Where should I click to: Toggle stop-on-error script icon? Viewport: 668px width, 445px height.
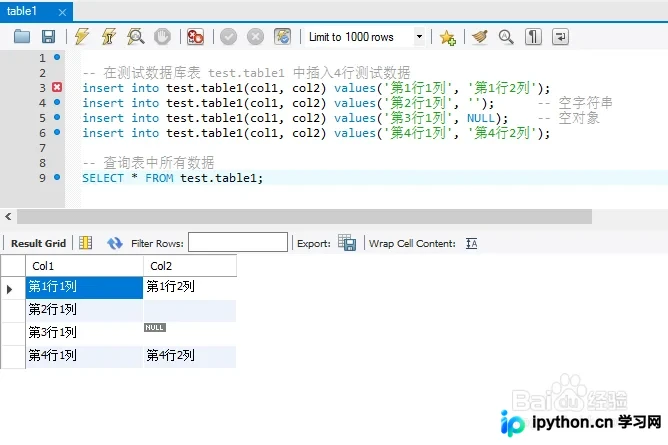195,37
